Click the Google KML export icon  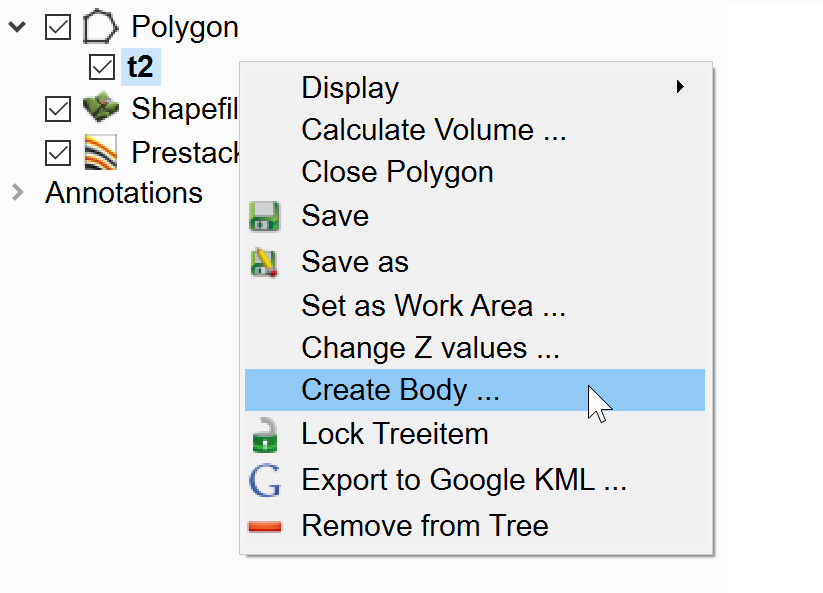[x=264, y=481]
